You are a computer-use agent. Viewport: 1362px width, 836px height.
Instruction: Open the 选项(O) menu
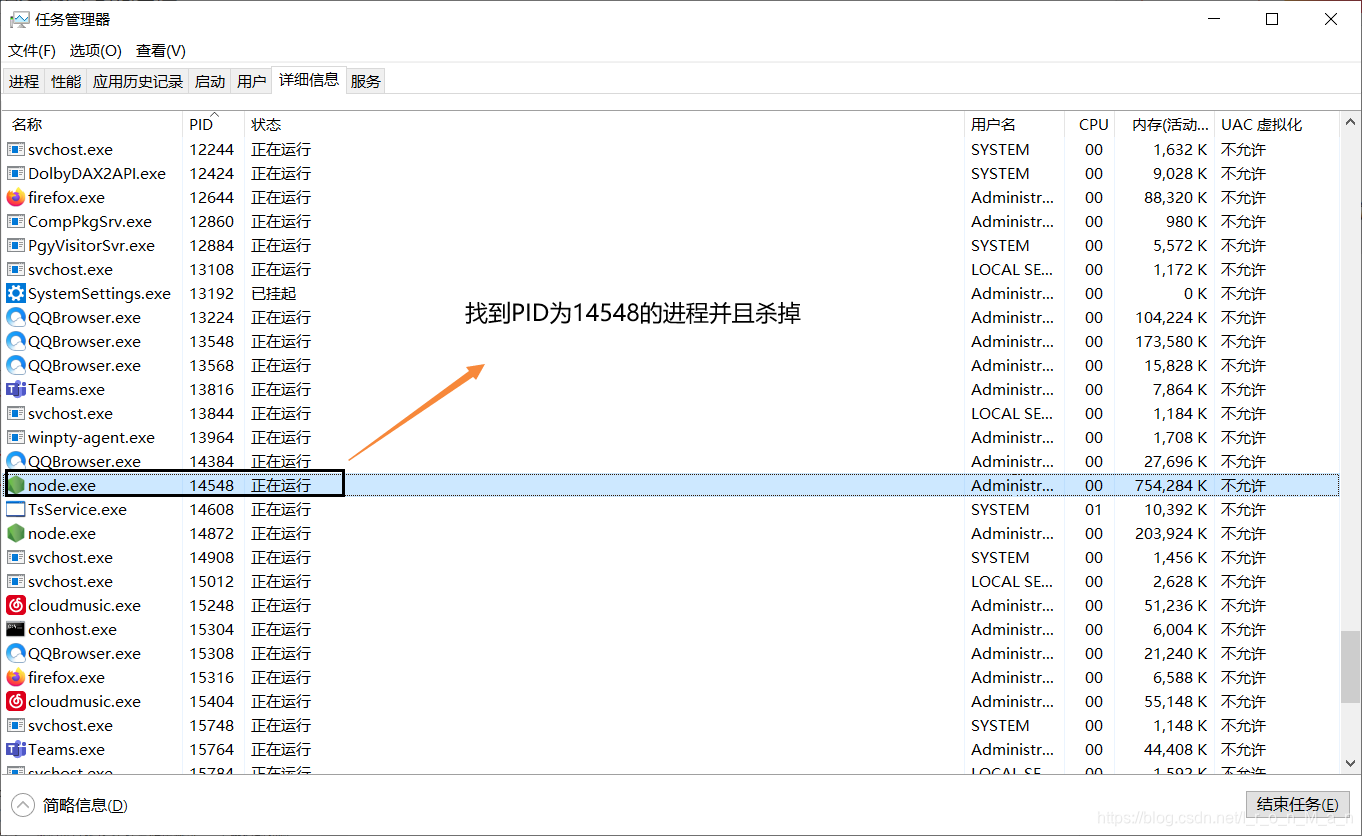tap(95, 51)
